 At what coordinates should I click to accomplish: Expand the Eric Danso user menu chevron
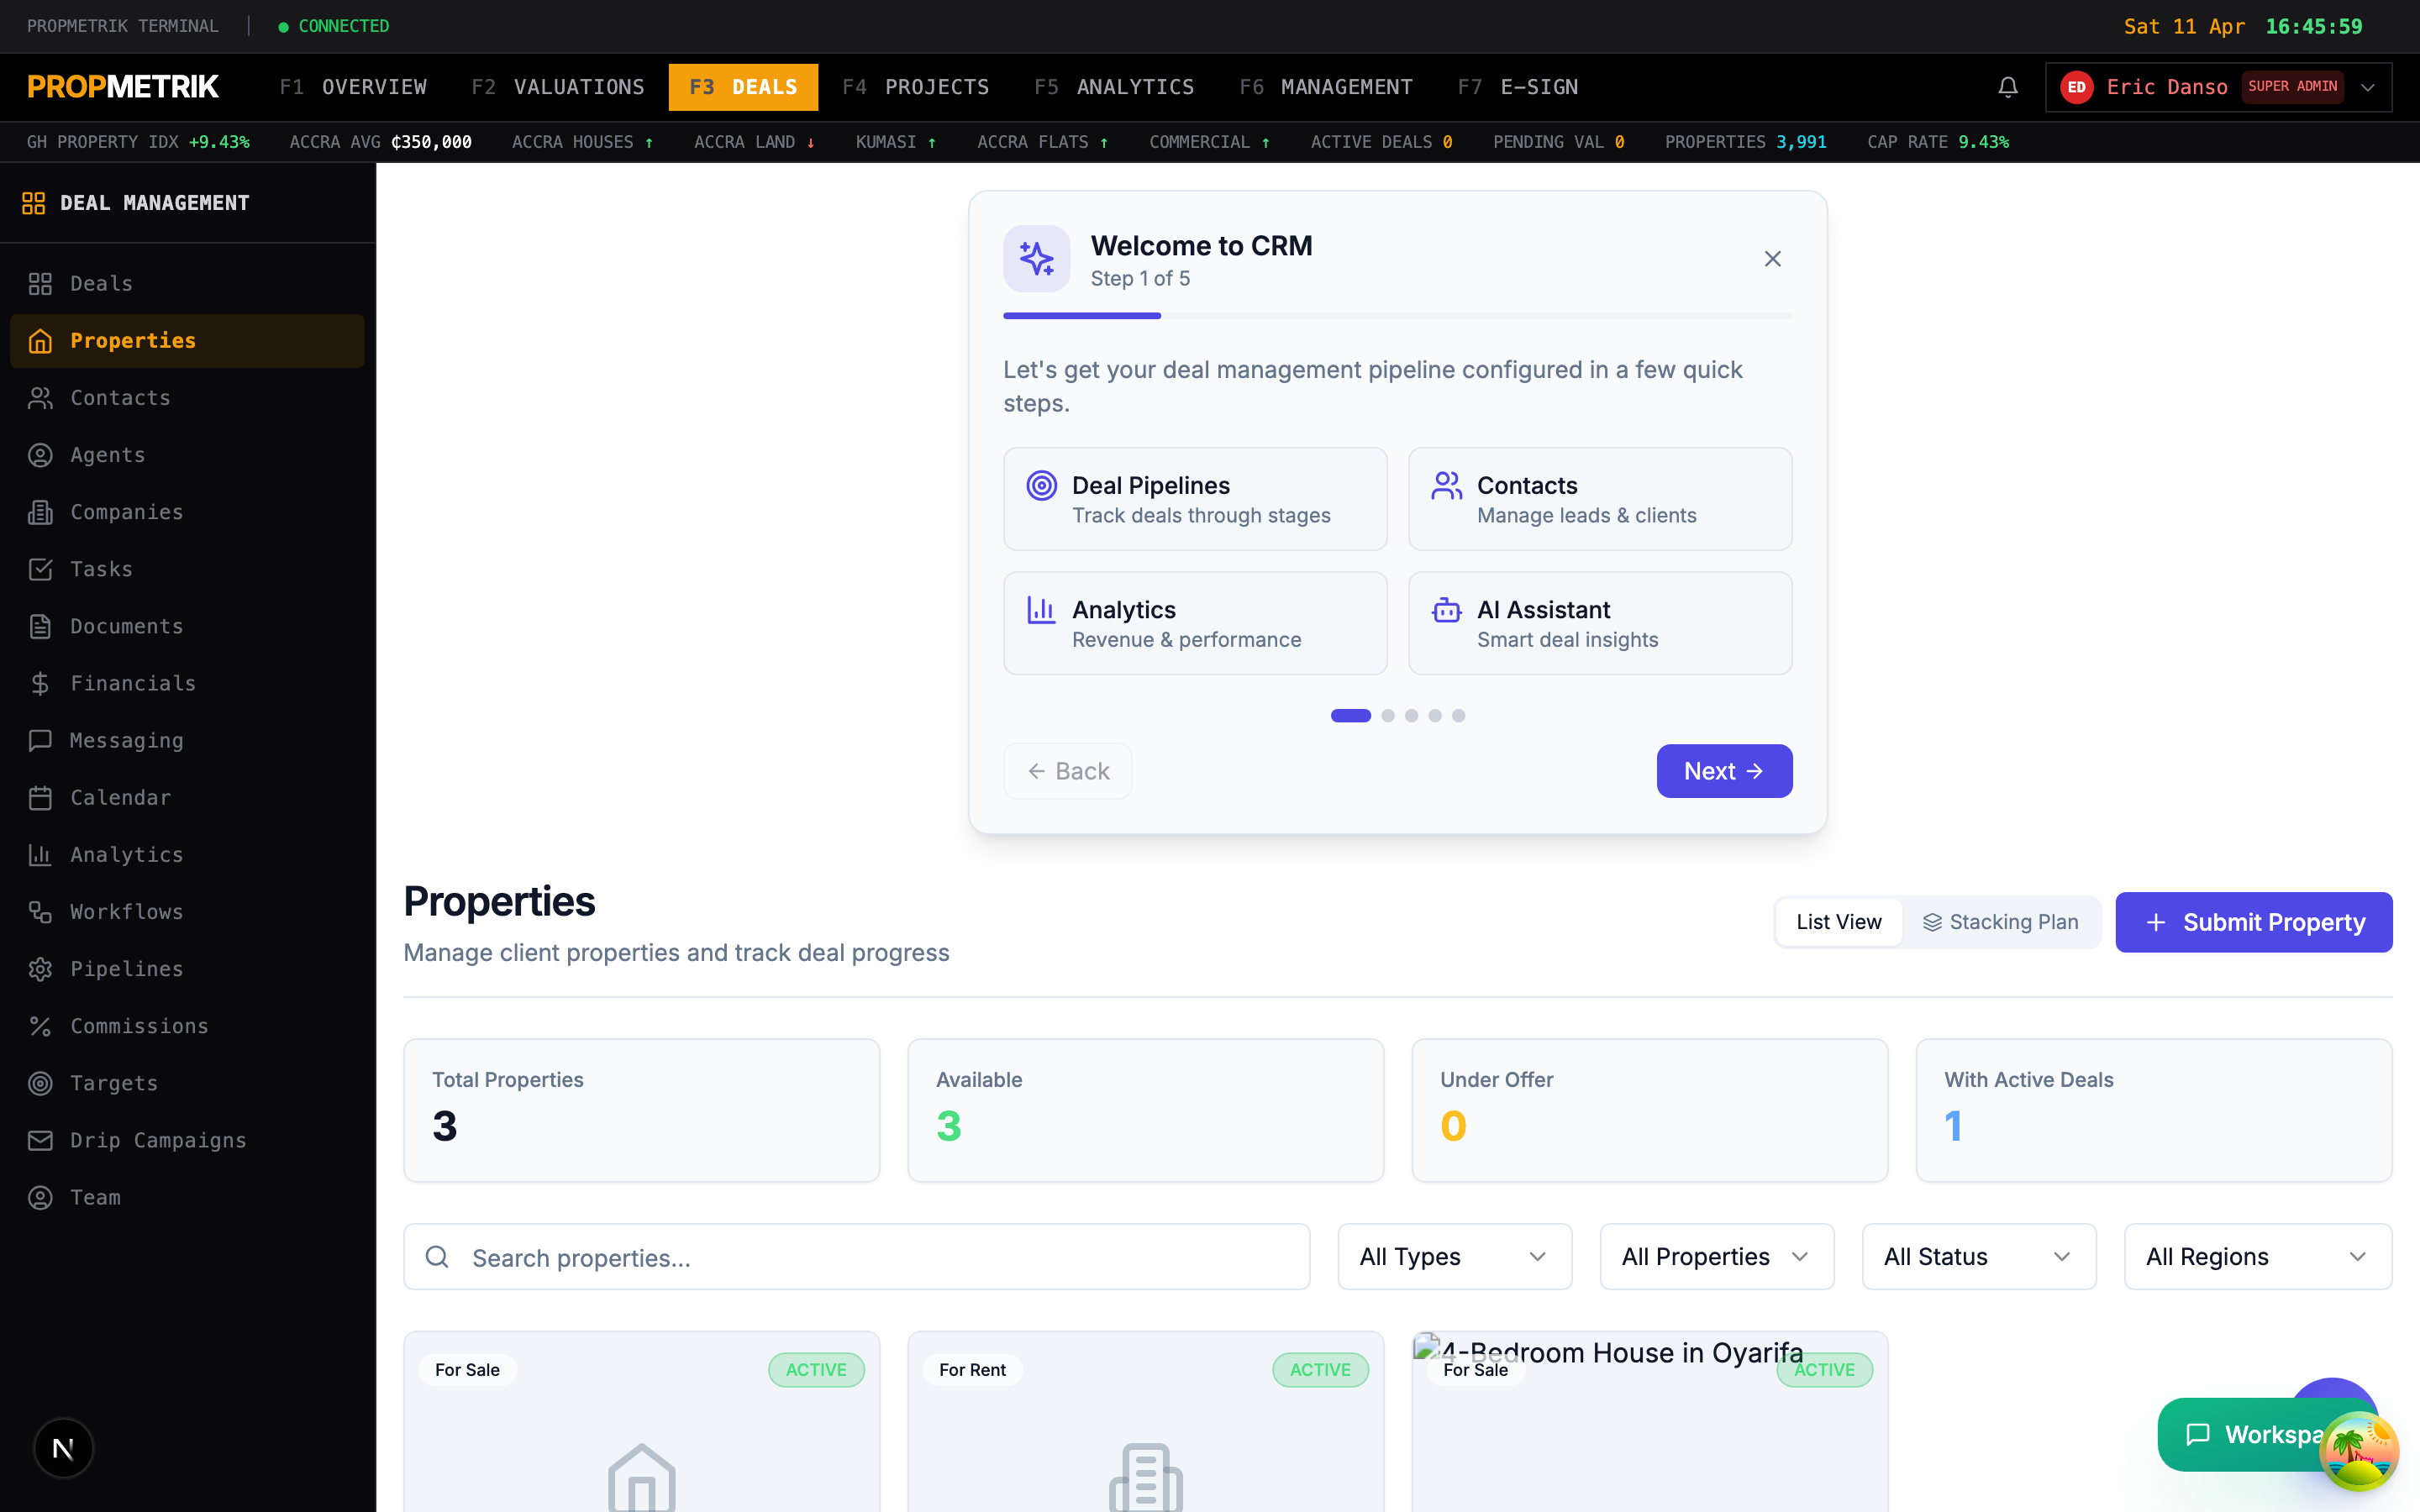(2367, 87)
